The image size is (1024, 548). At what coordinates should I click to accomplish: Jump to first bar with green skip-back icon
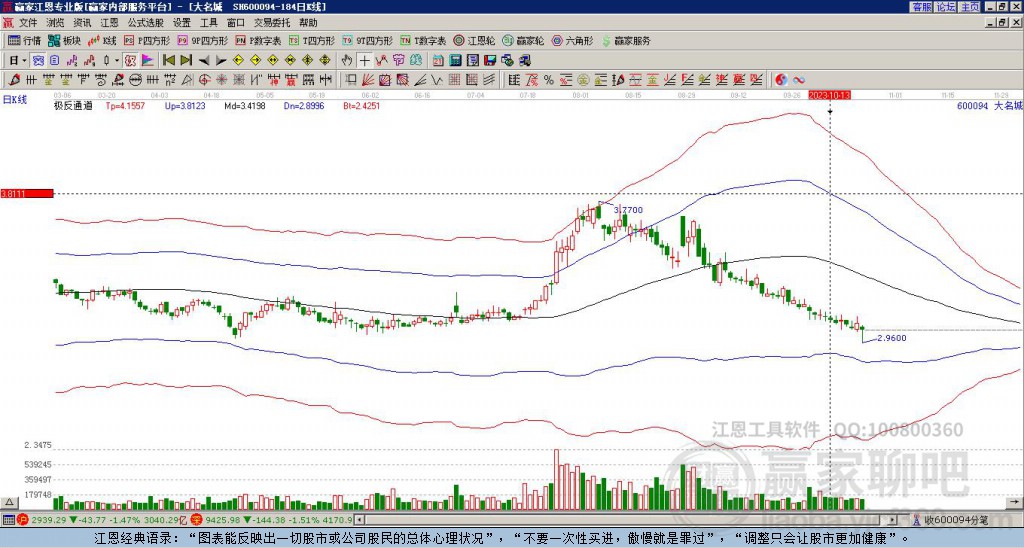click(x=168, y=61)
